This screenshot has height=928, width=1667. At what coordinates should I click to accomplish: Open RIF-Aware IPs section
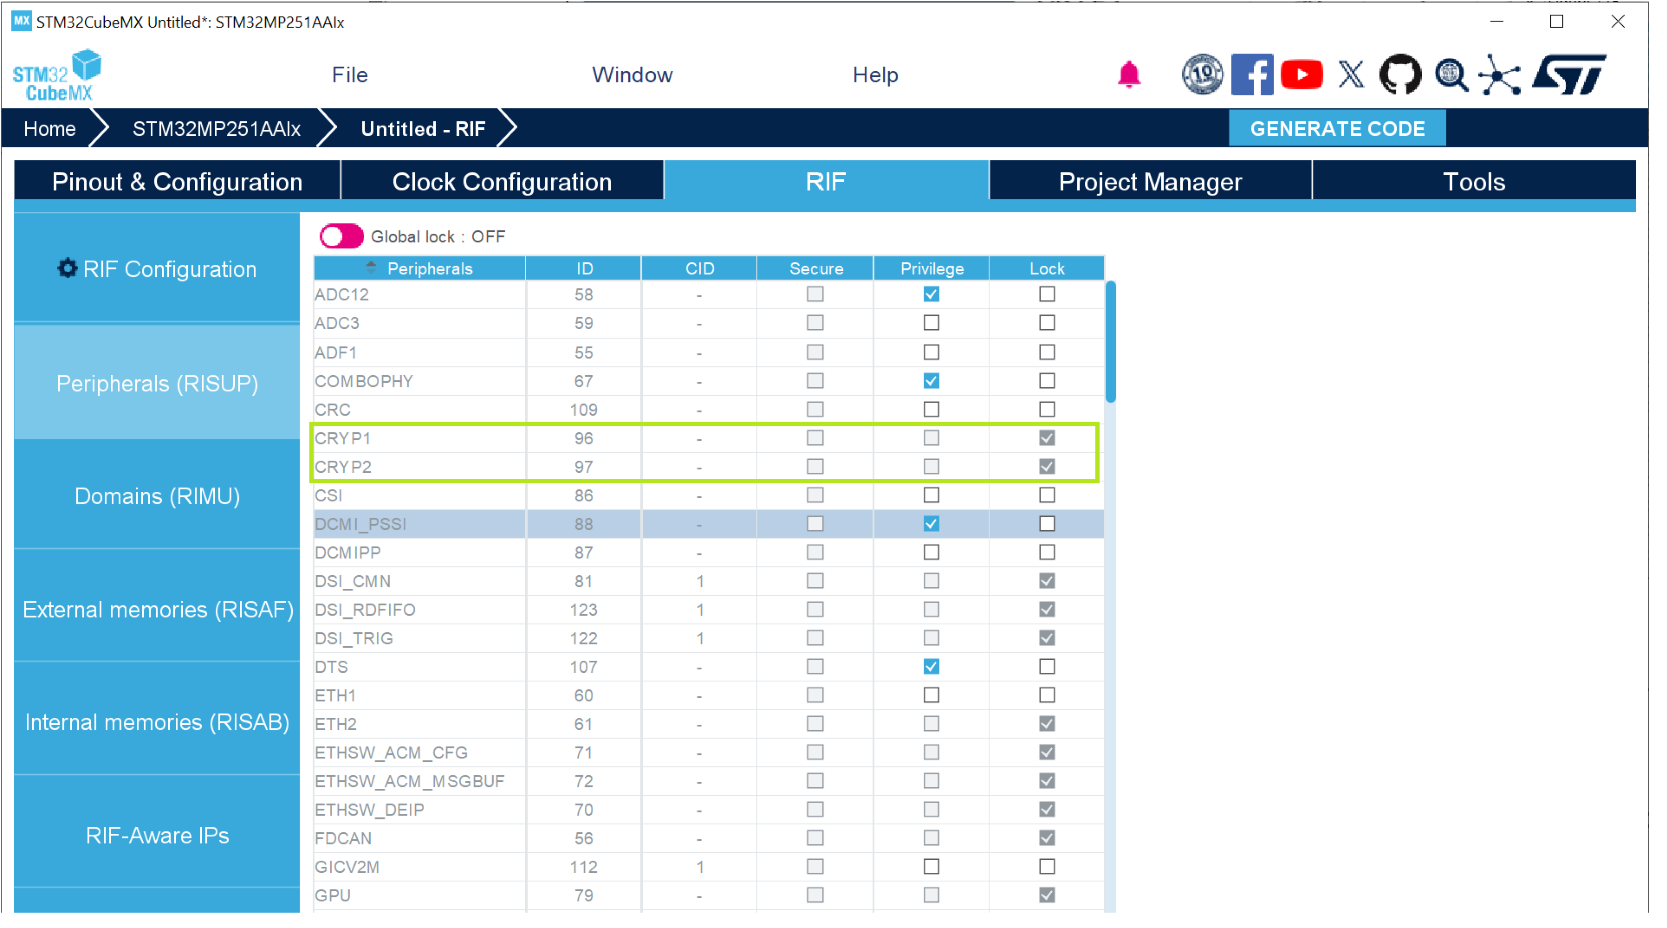coord(157,835)
